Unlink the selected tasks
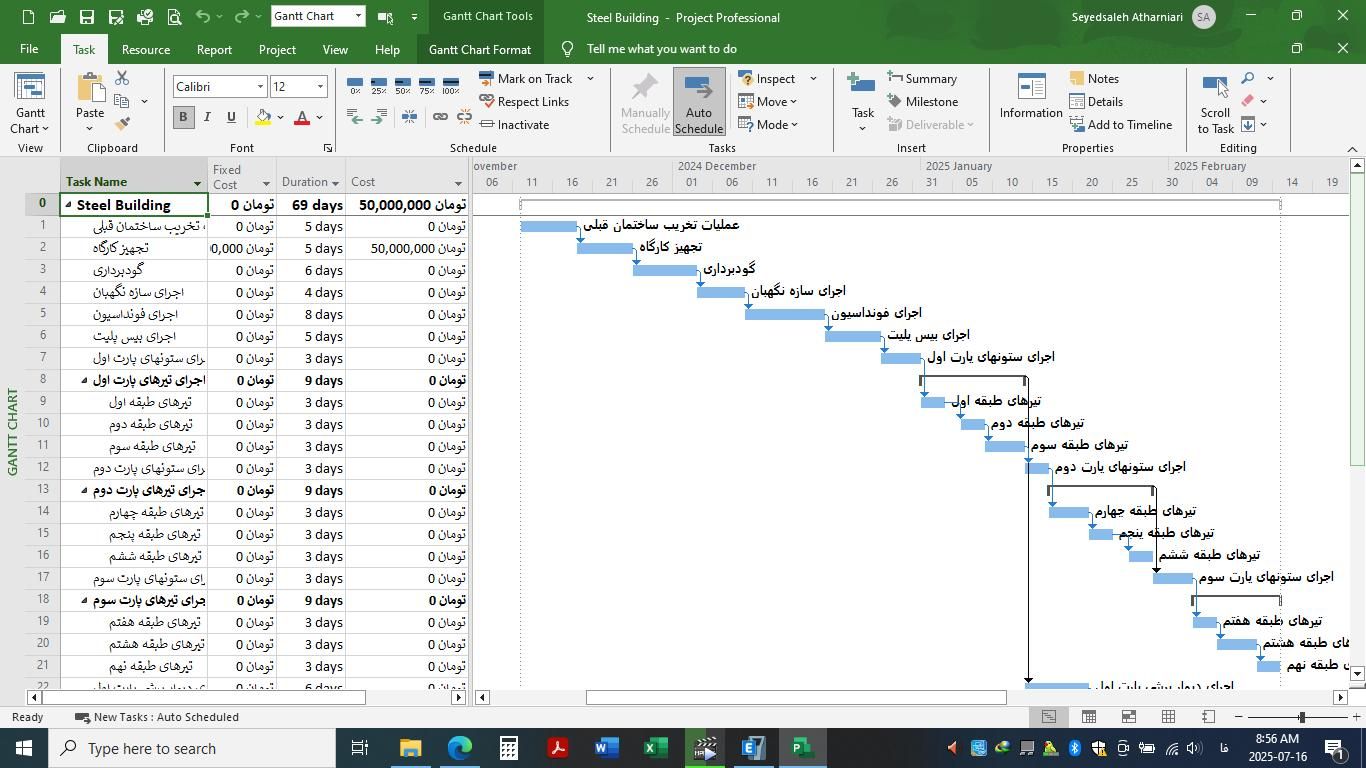Screen dimensions: 1366x768 (464, 117)
